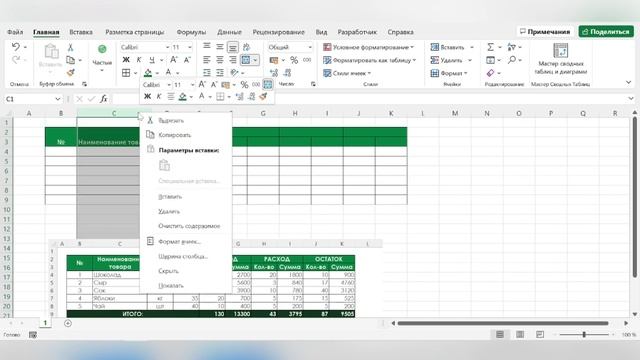Click the Undo arrow icon
640x360 pixels.
tap(16, 47)
